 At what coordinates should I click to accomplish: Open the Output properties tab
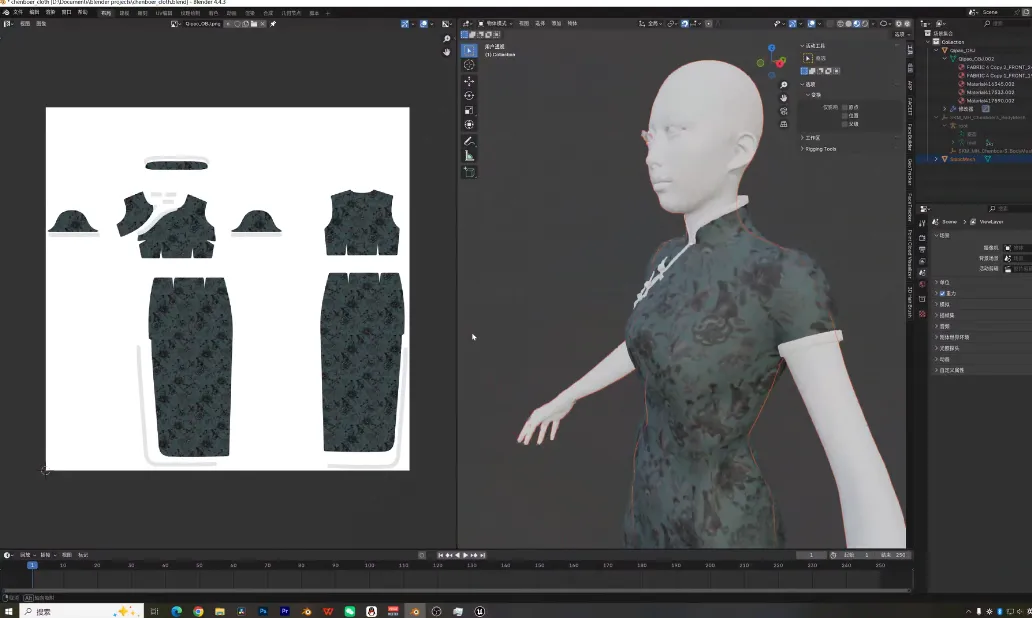[x=922, y=249]
